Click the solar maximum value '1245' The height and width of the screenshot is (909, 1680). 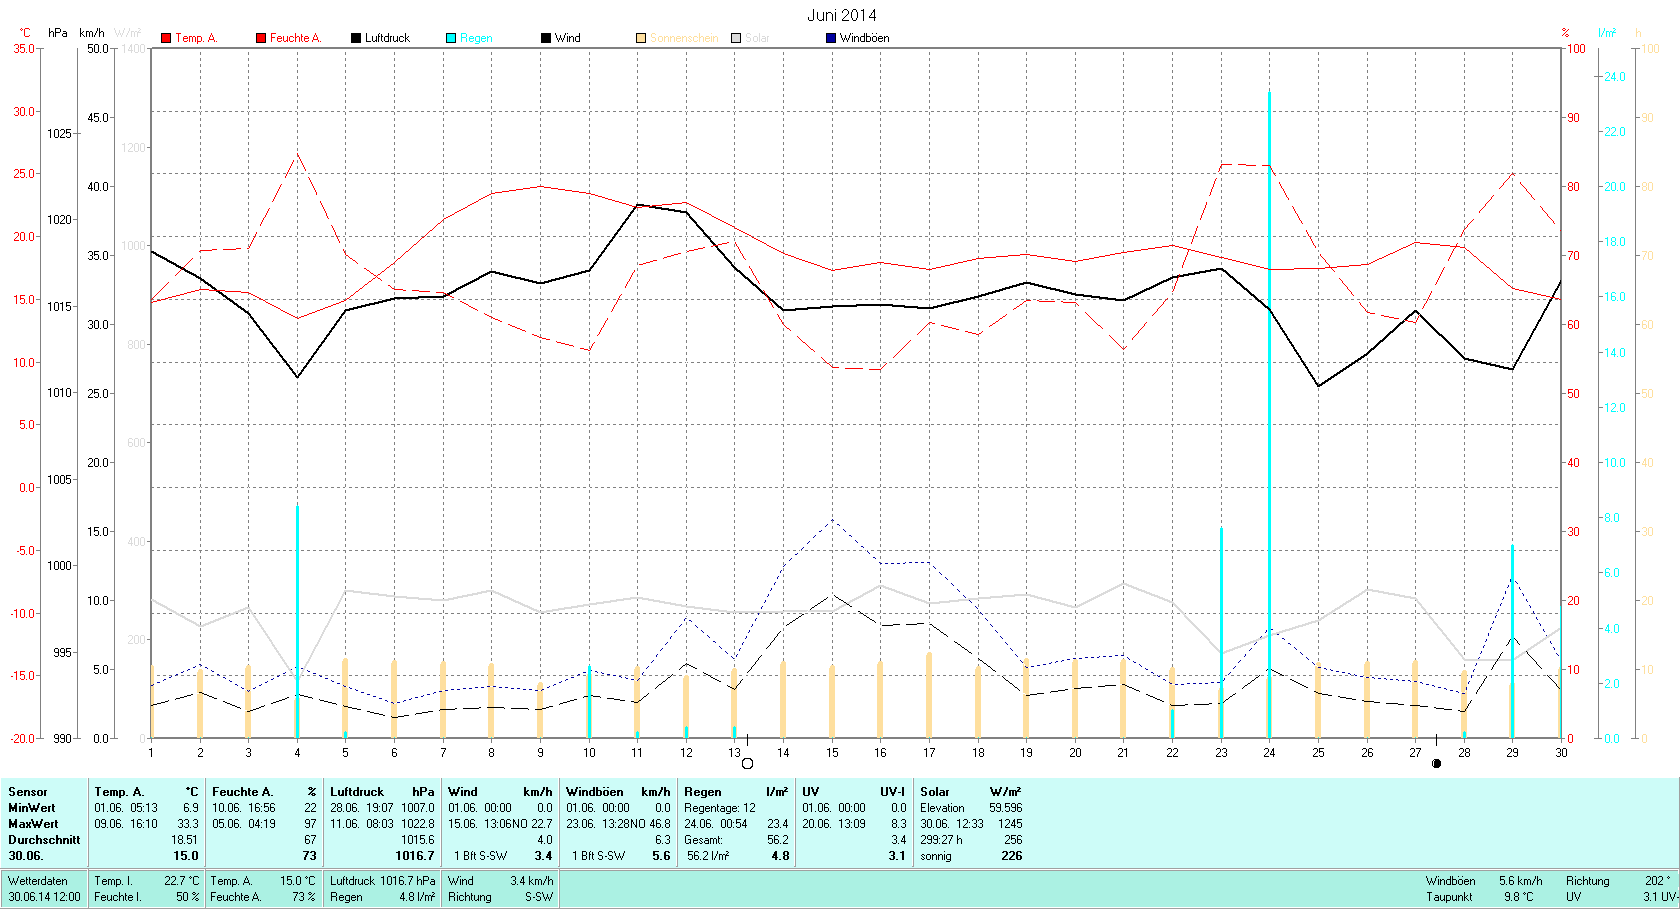1010,824
